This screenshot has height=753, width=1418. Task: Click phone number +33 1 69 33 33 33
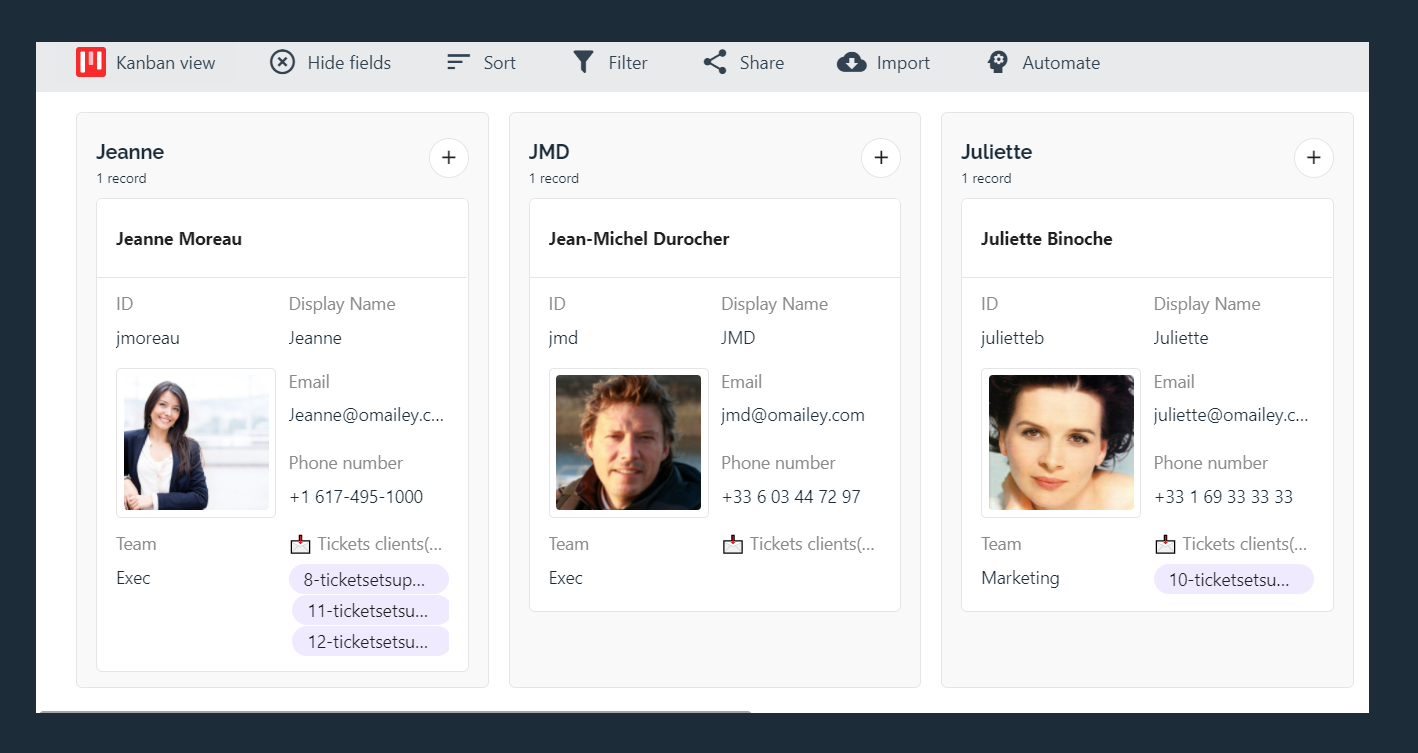point(1224,497)
